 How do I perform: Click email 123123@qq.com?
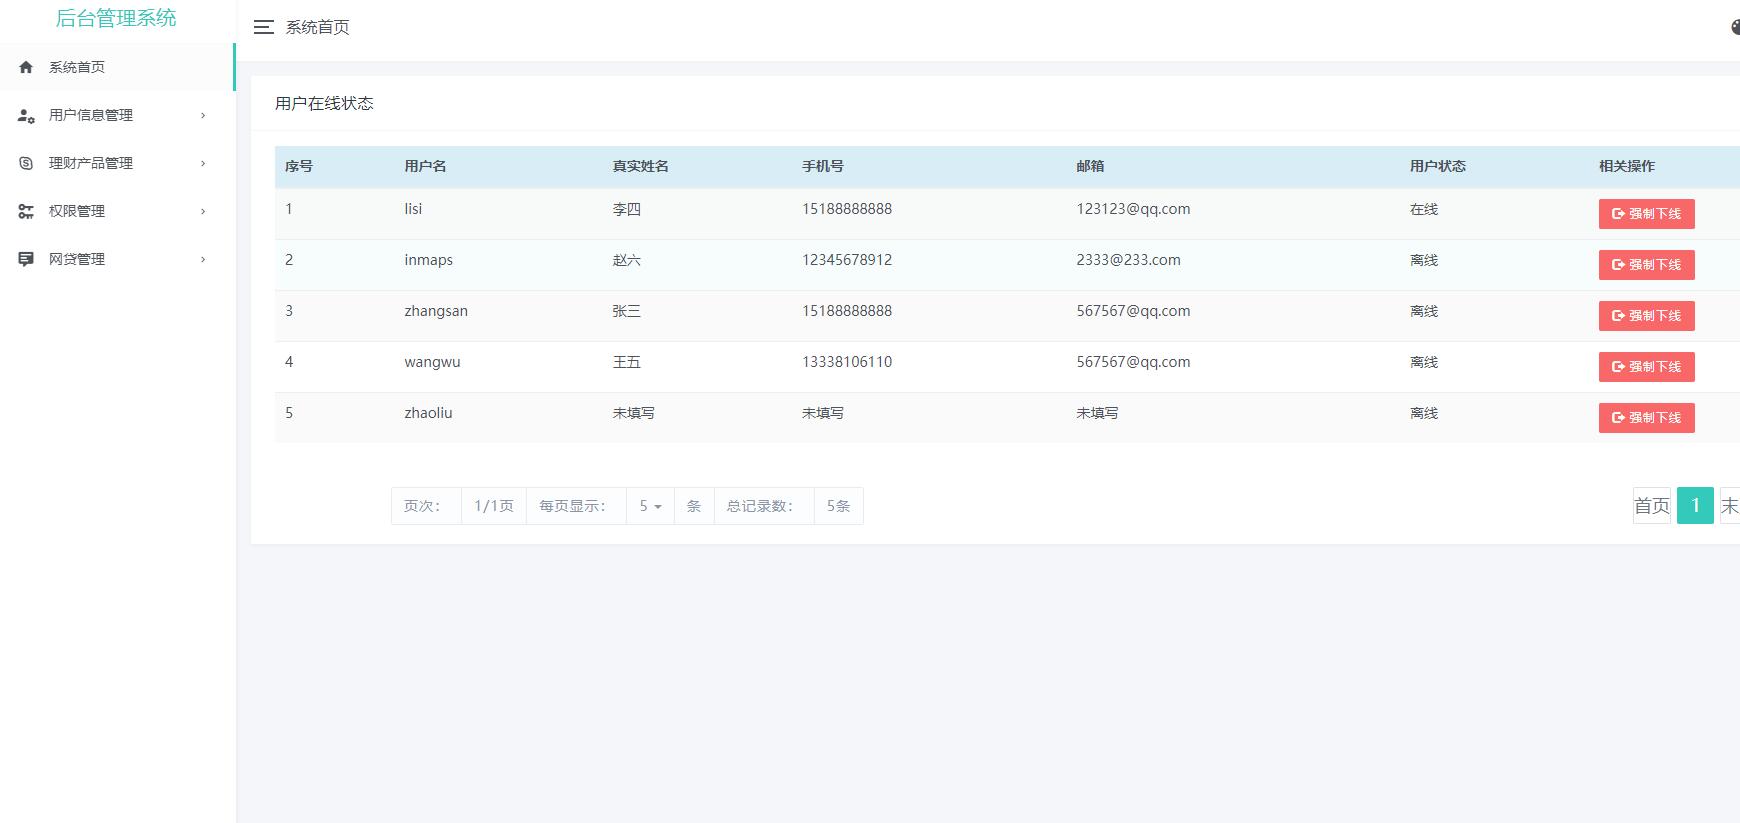click(x=1133, y=209)
